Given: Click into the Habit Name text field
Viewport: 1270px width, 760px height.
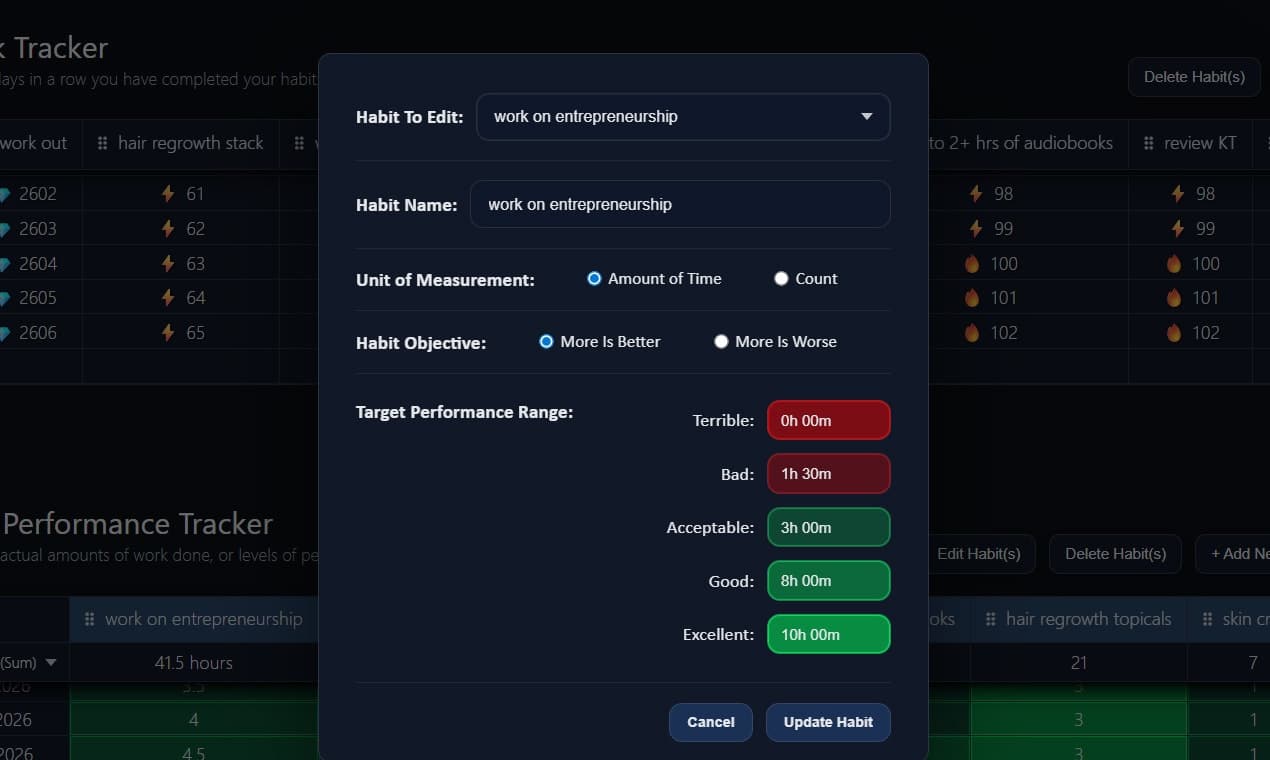Looking at the screenshot, I should tap(679, 205).
